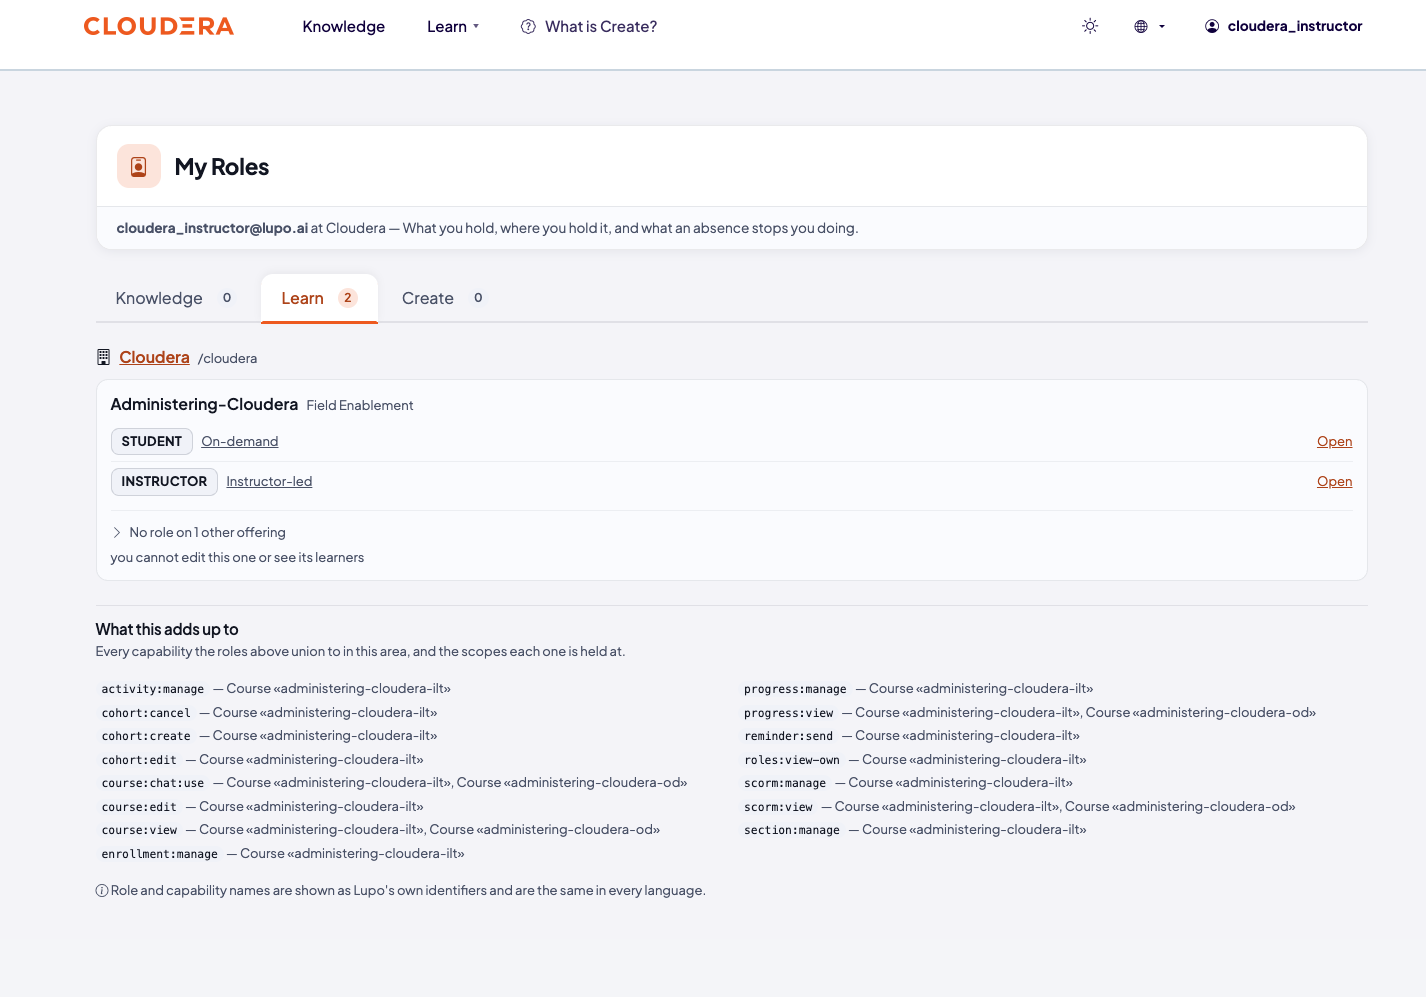Click the reminder:send capability

(x=789, y=736)
